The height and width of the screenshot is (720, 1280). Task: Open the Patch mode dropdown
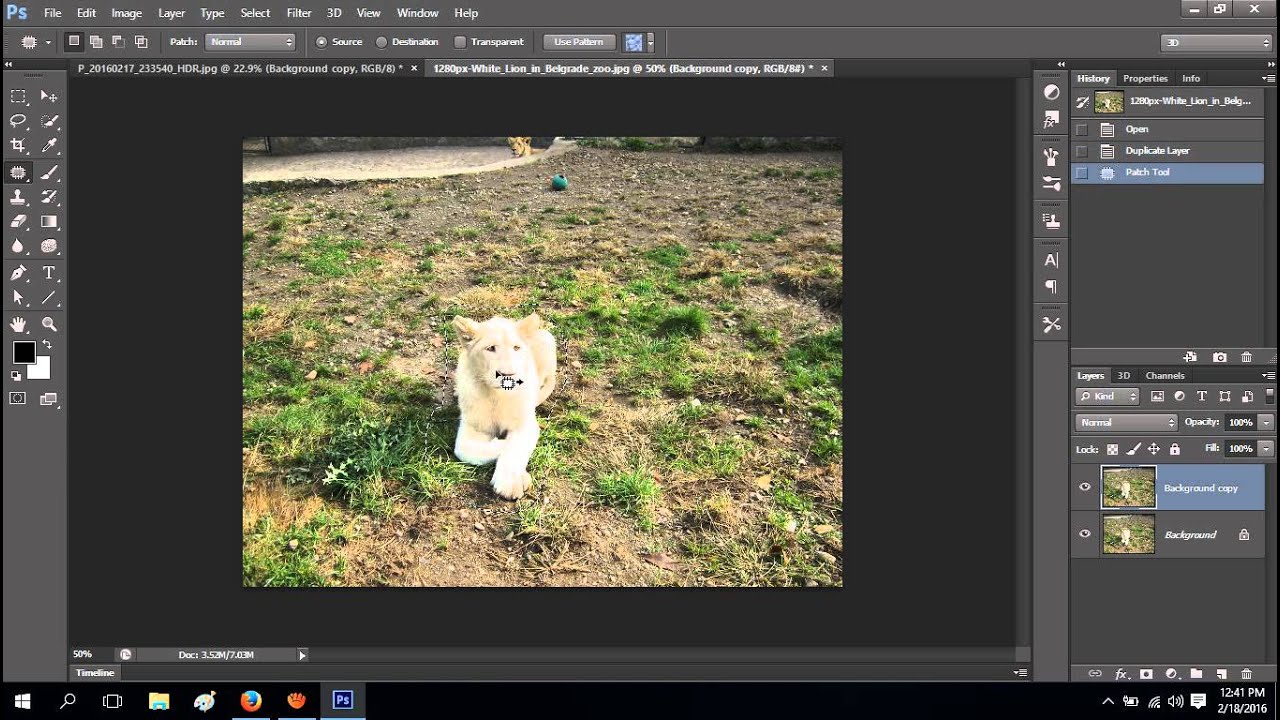point(250,42)
